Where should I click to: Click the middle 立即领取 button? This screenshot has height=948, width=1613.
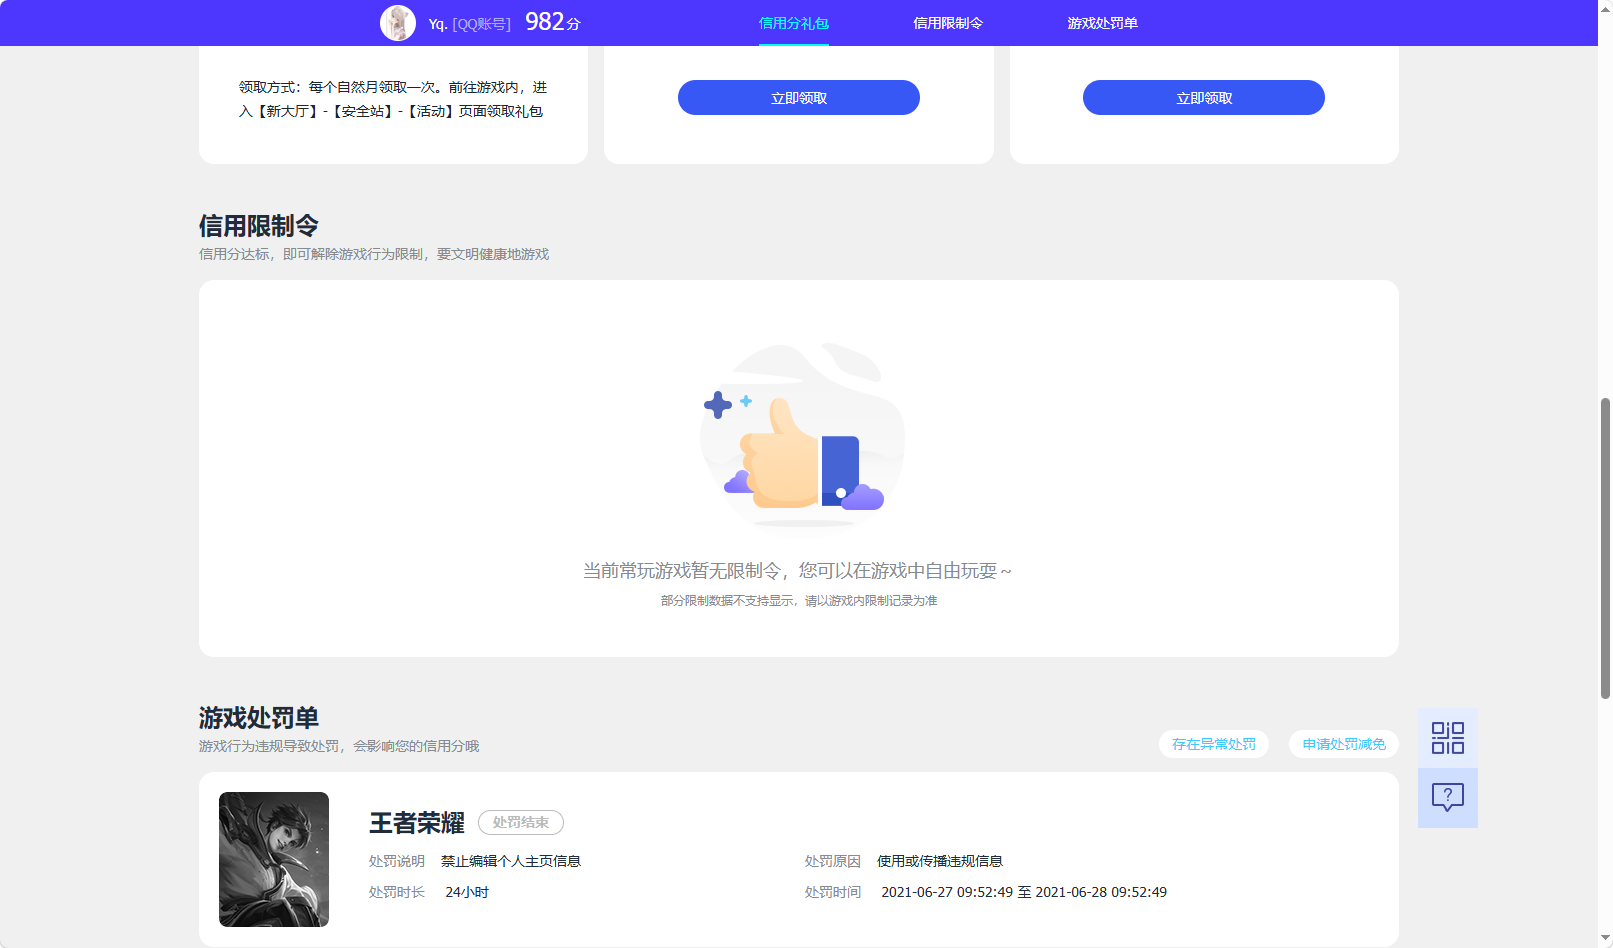click(799, 97)
